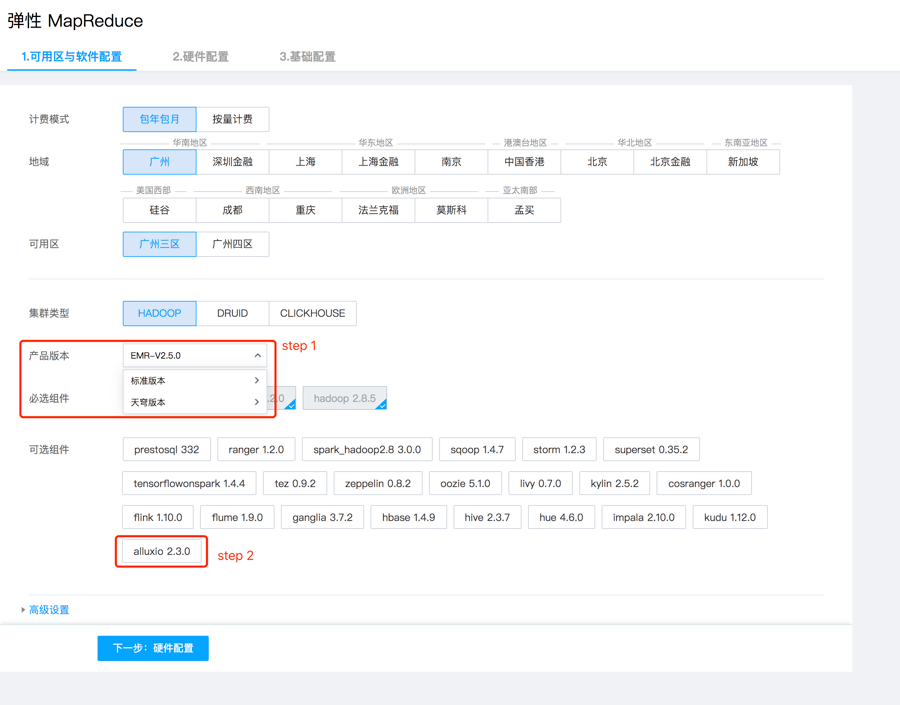Select CLICKHOUSE cluster type

312,313
